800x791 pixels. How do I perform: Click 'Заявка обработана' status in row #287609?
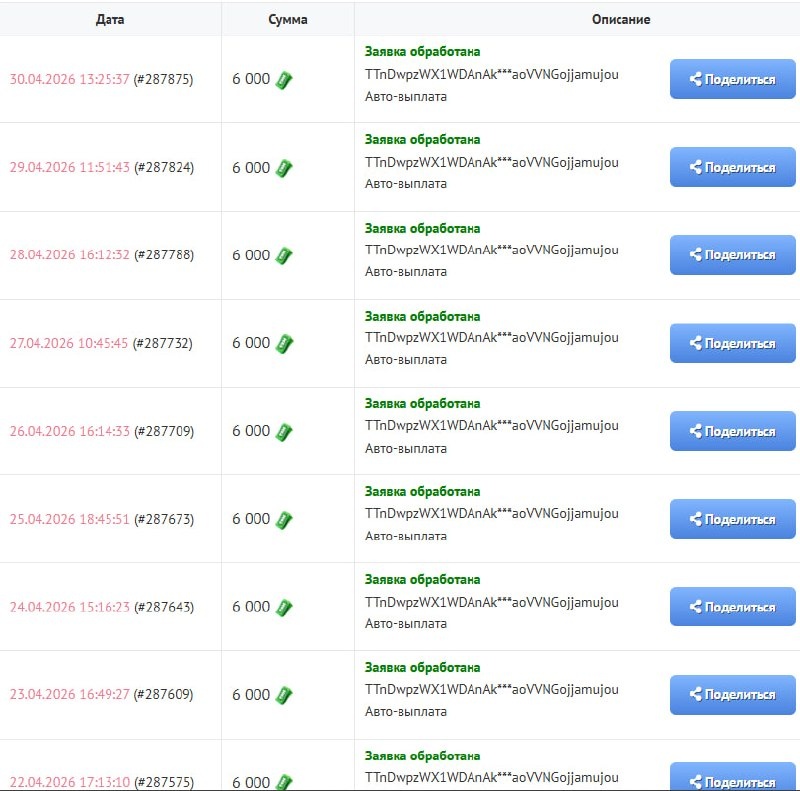point(422,668)
